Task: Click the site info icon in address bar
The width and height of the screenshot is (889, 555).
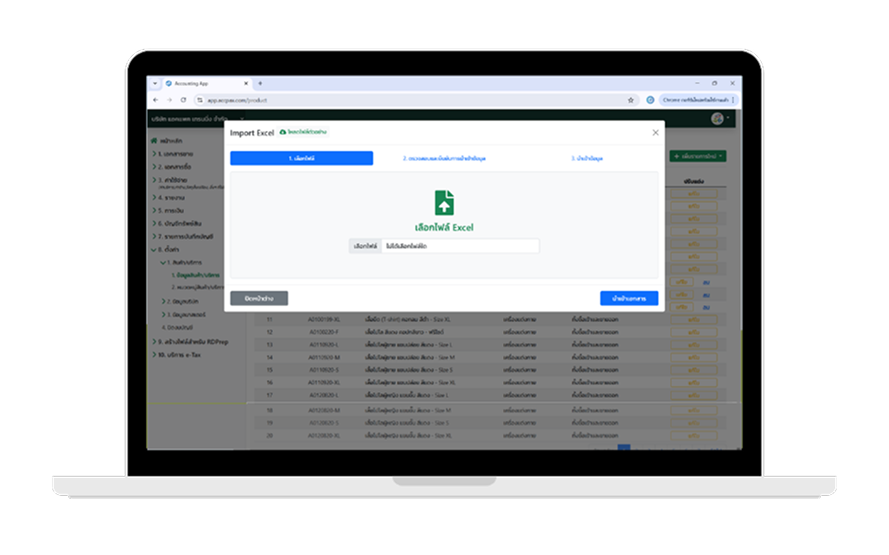Action: 200,100
